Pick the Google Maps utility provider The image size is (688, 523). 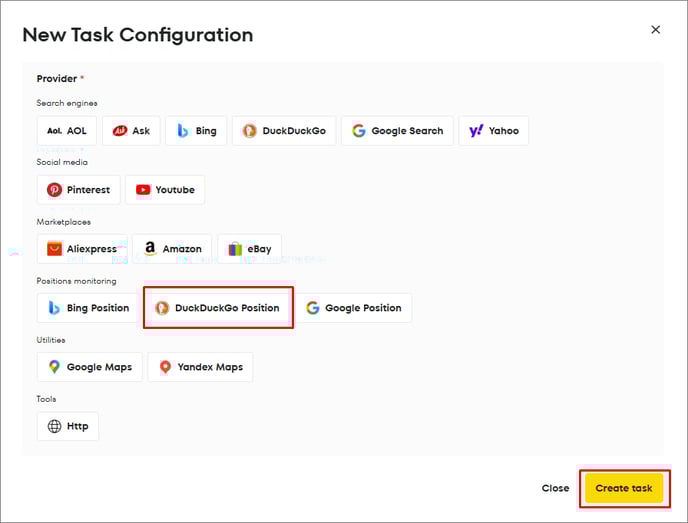click(x=90, y=367)
